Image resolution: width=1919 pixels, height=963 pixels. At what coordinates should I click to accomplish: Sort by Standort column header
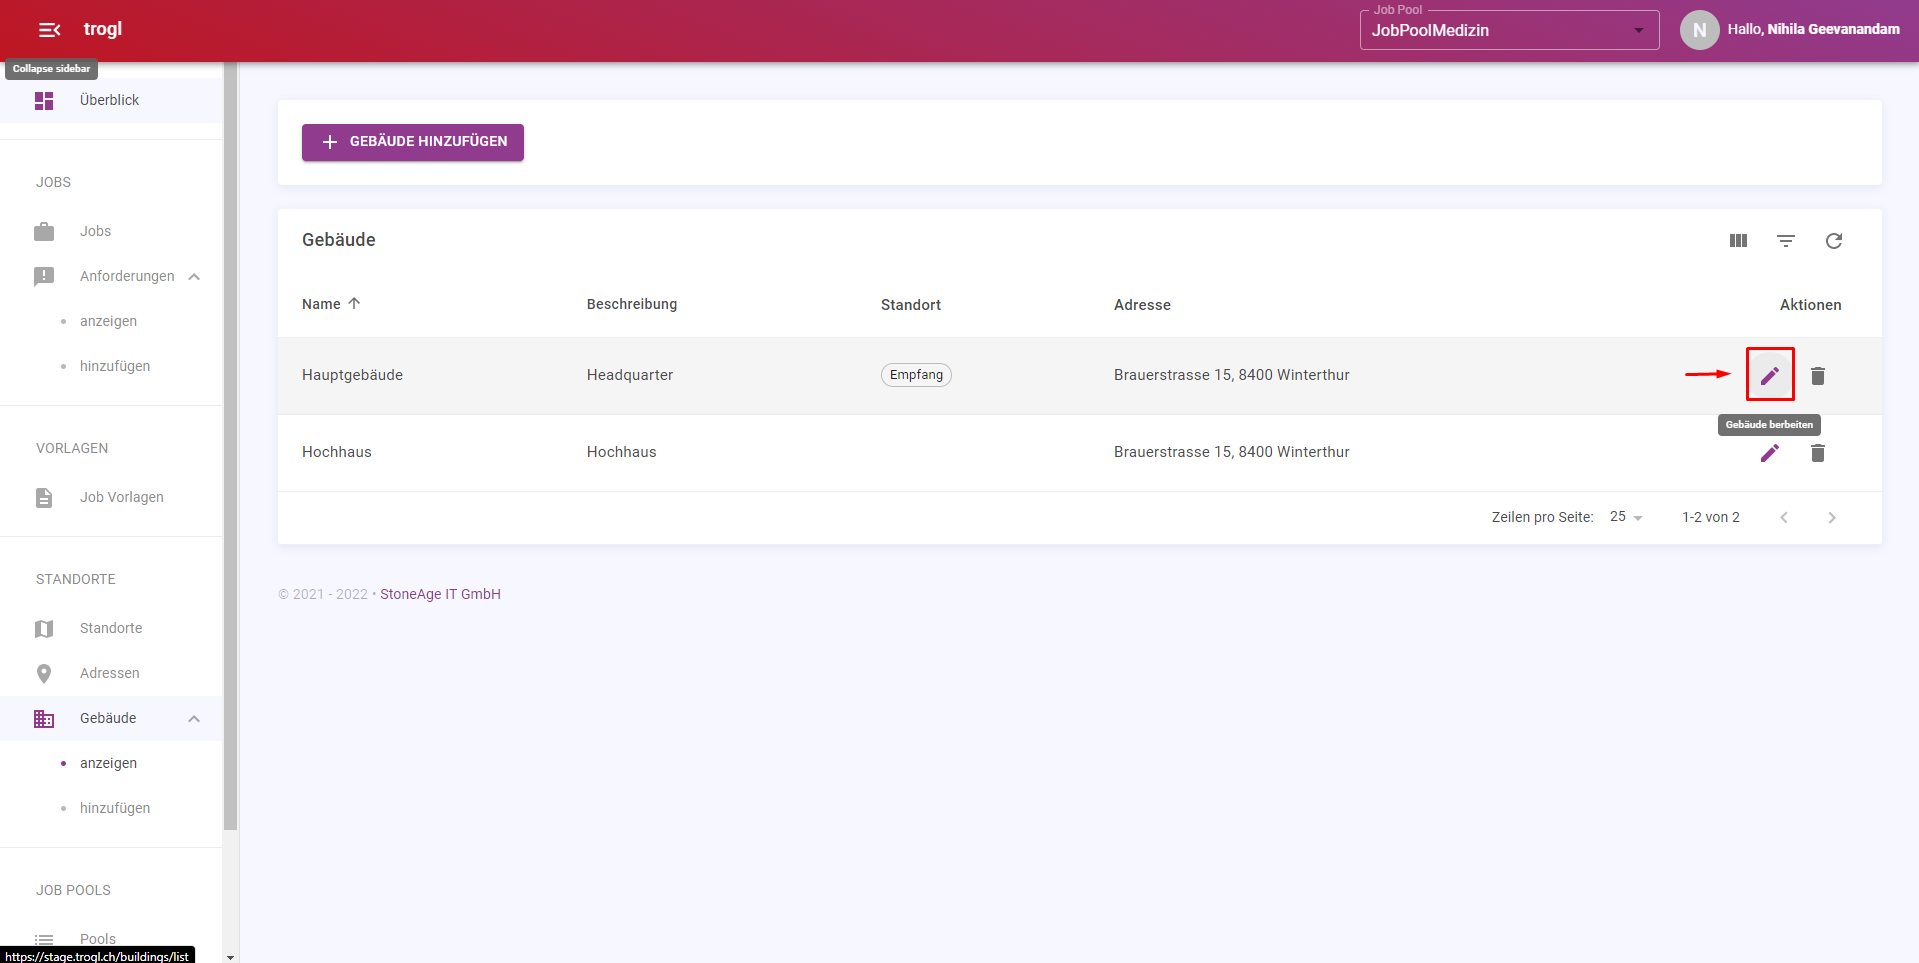pos(911,305)
